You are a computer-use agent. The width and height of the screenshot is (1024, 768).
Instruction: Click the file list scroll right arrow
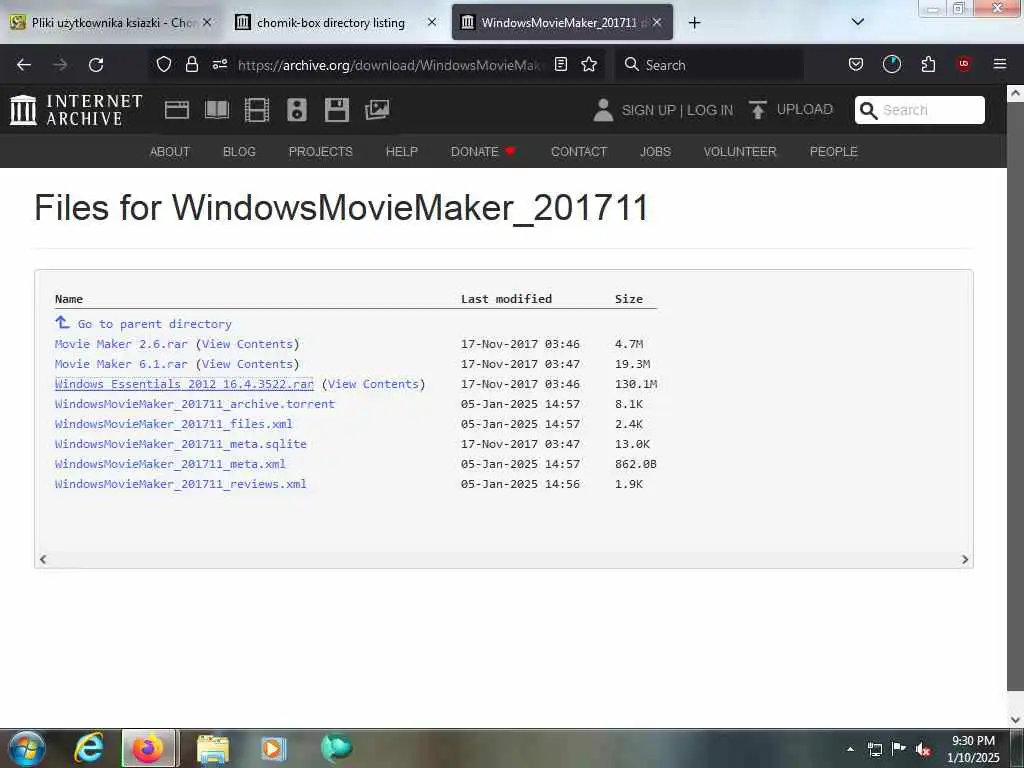point(965,560)
